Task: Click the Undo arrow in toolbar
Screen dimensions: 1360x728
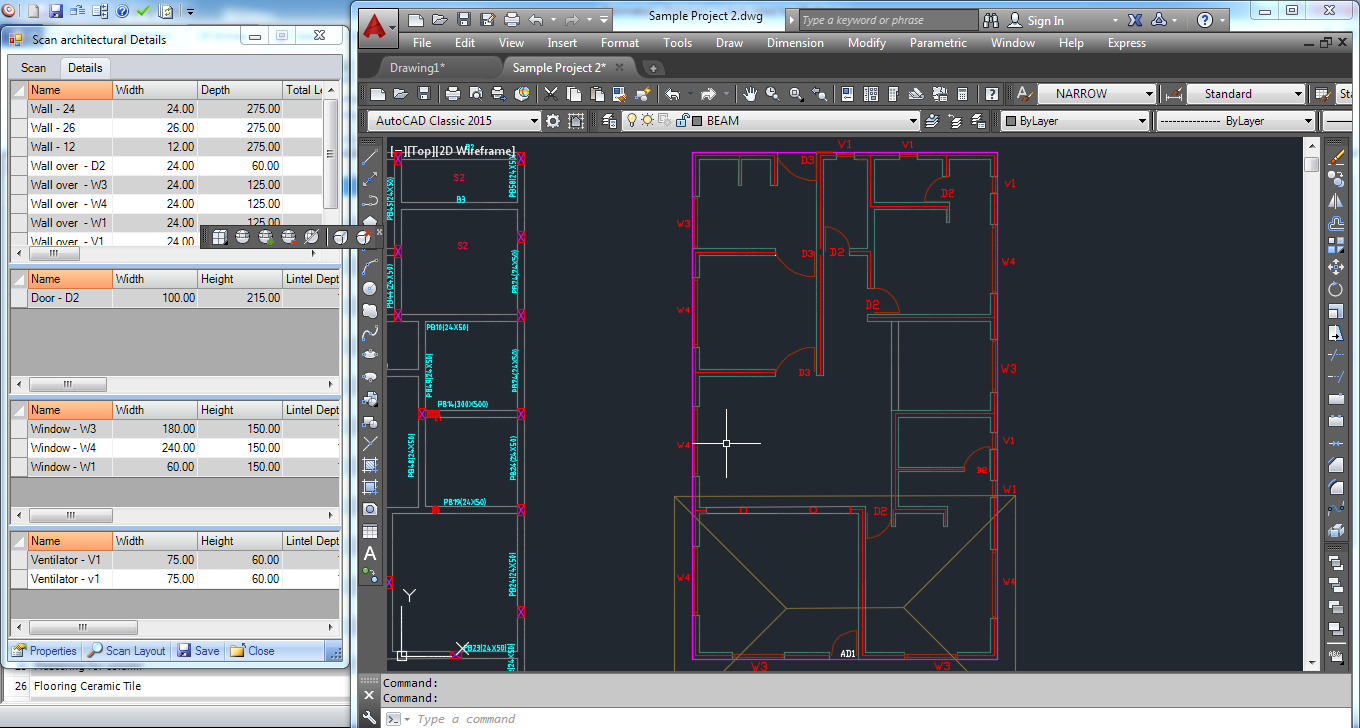Action: click(673, 94)
